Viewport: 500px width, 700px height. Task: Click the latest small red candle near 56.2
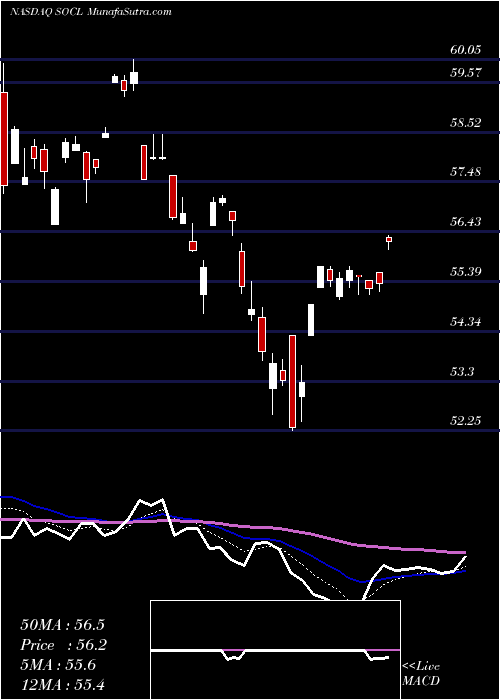coord(389,240)
